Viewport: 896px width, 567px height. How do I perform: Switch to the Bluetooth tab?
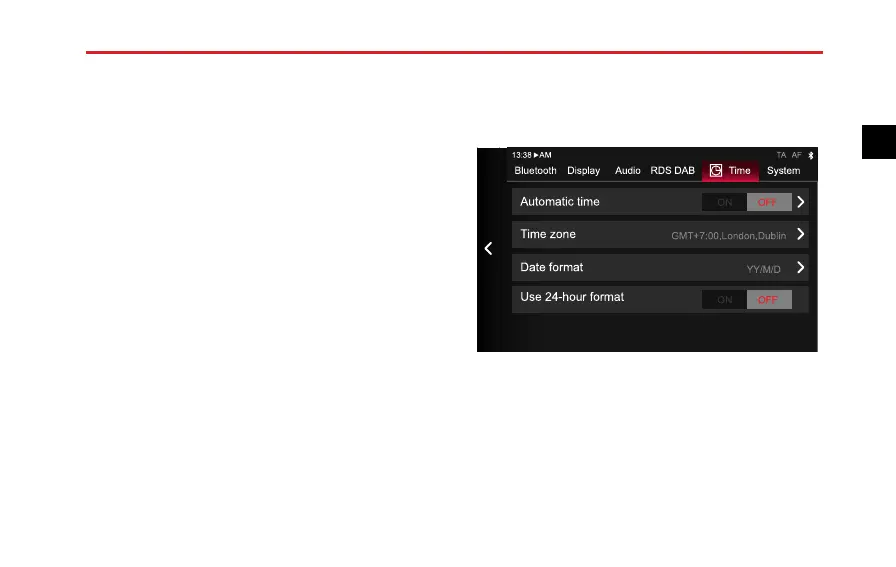pos(535,170)
